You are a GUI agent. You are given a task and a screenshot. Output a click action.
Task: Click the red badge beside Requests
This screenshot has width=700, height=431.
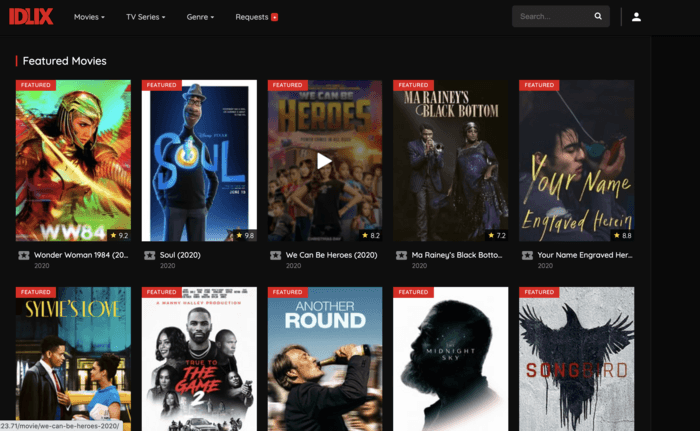pos(275,17)
